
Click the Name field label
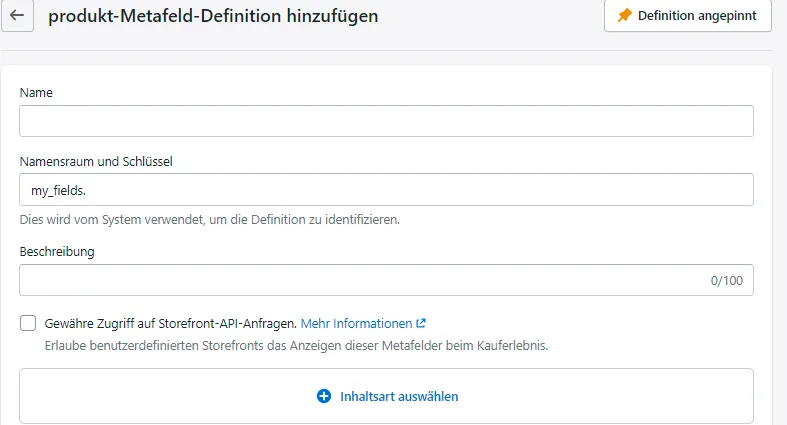point(36,92)
